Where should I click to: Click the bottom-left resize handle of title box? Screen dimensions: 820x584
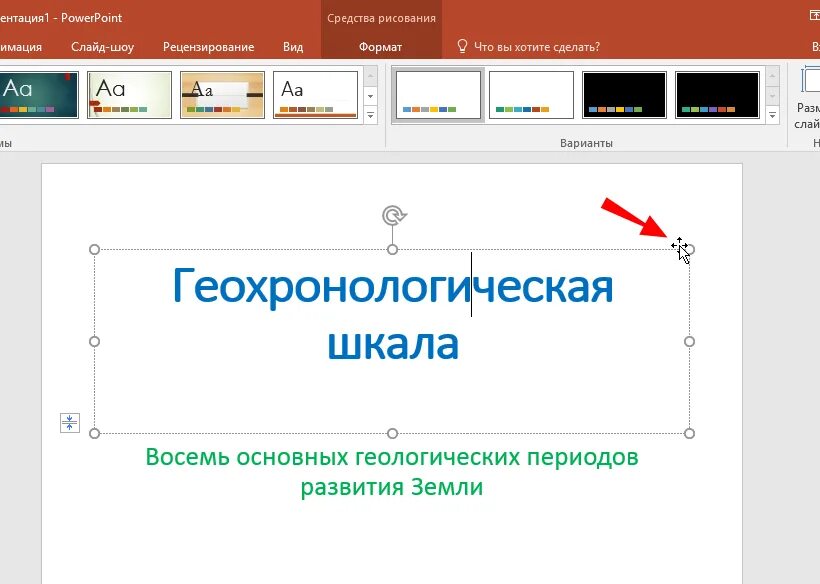pos(95,433)
